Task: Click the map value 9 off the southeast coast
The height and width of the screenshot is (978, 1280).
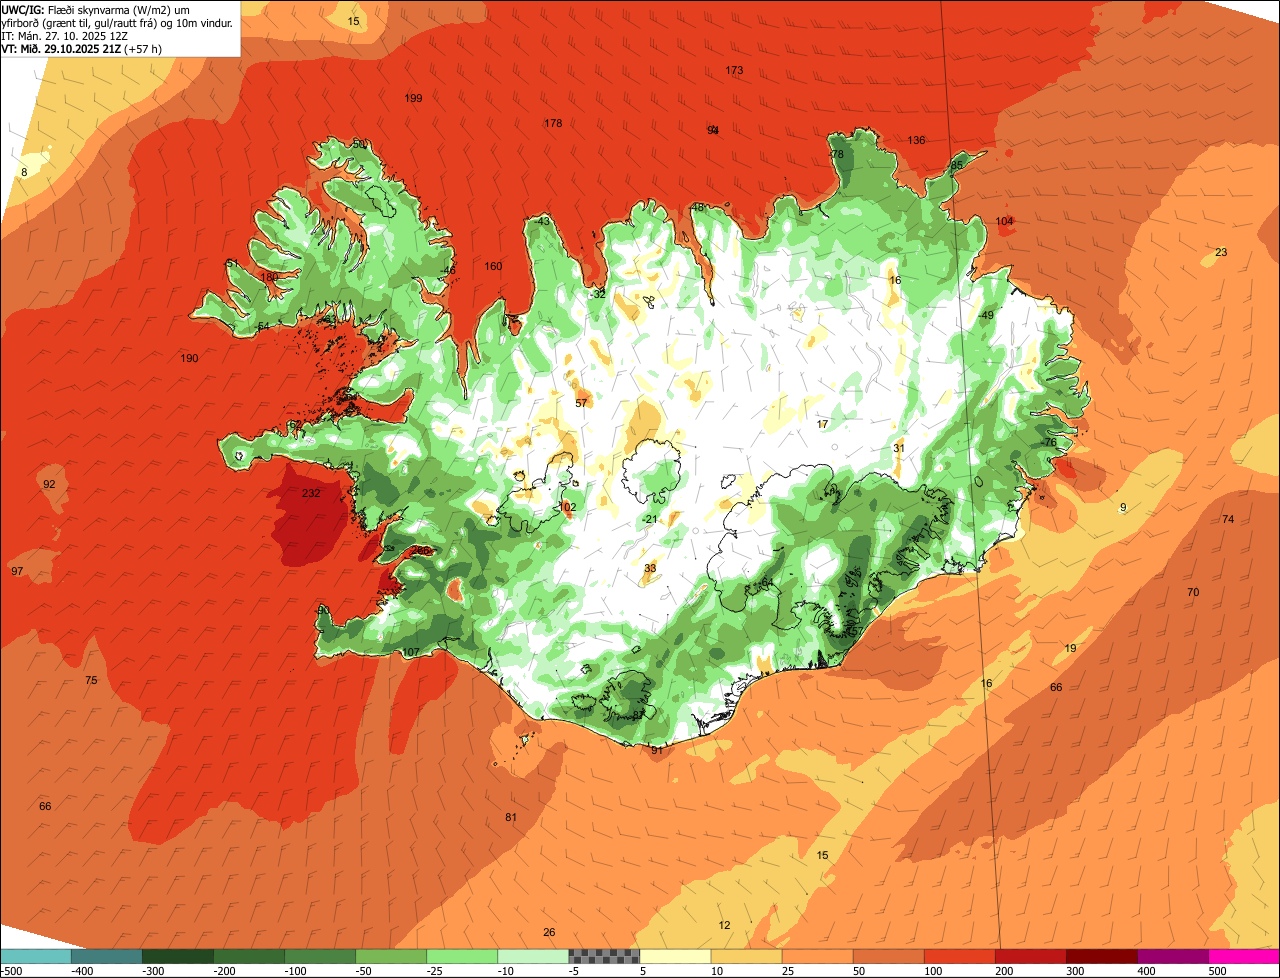Action: point(1123,507)
